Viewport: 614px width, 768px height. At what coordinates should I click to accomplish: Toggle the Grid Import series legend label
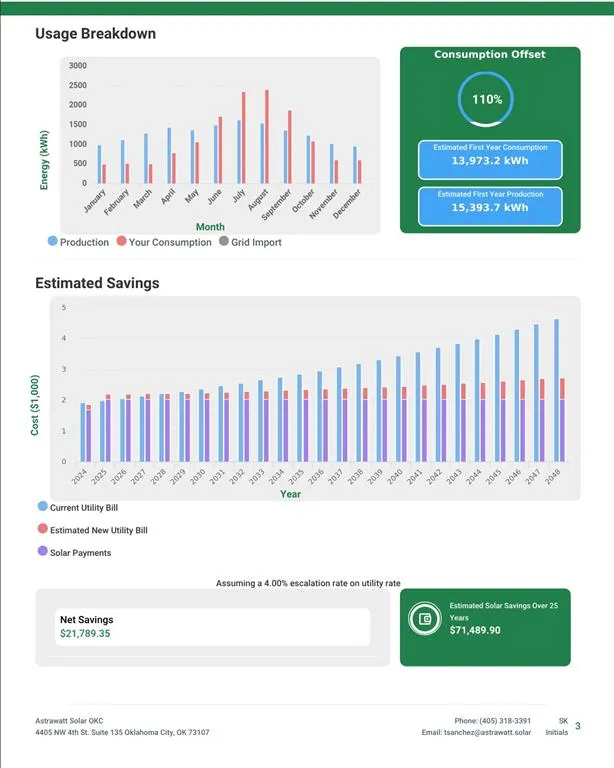(256, 242)
